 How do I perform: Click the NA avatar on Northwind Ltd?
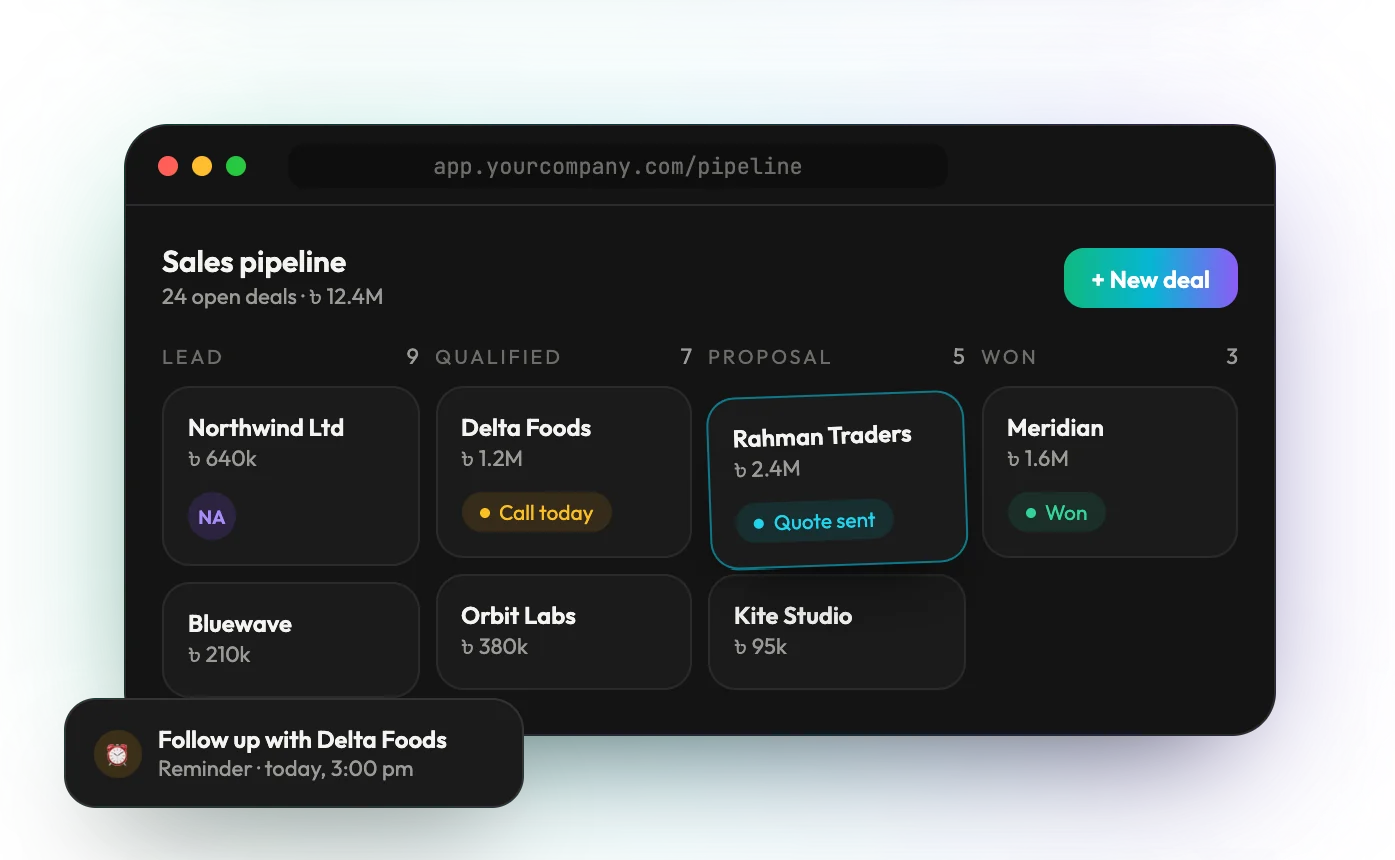[212, 517]
